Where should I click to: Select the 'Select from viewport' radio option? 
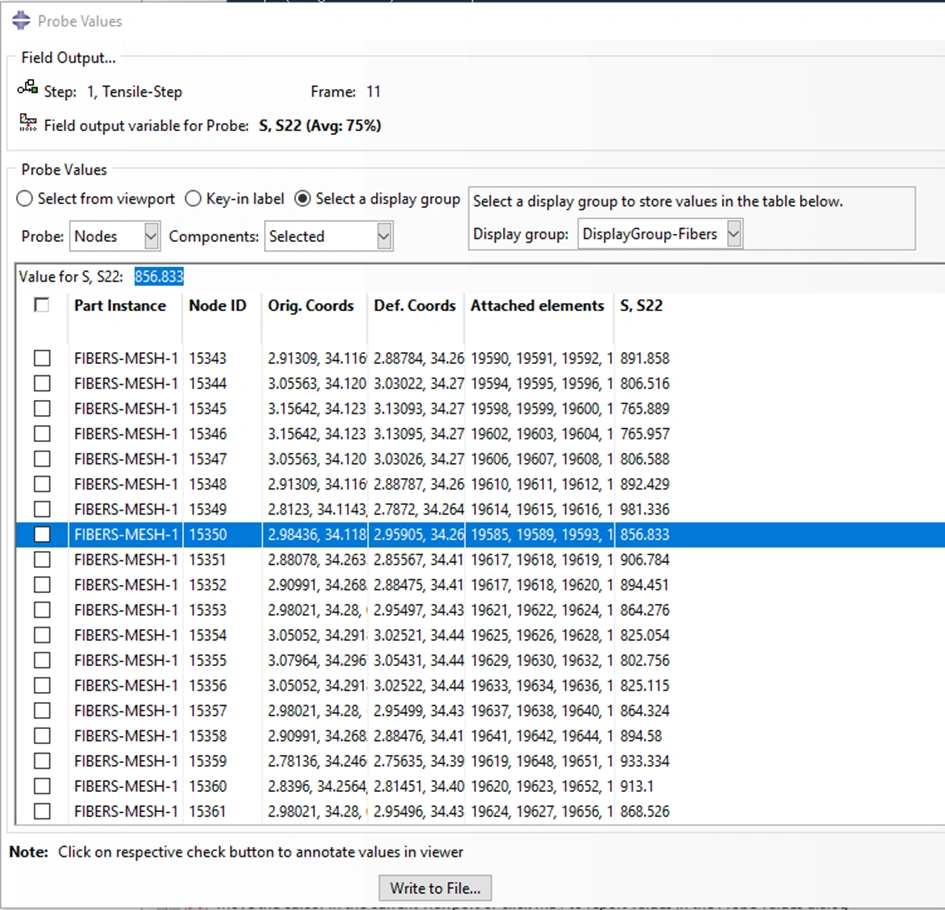pos(24,199)
